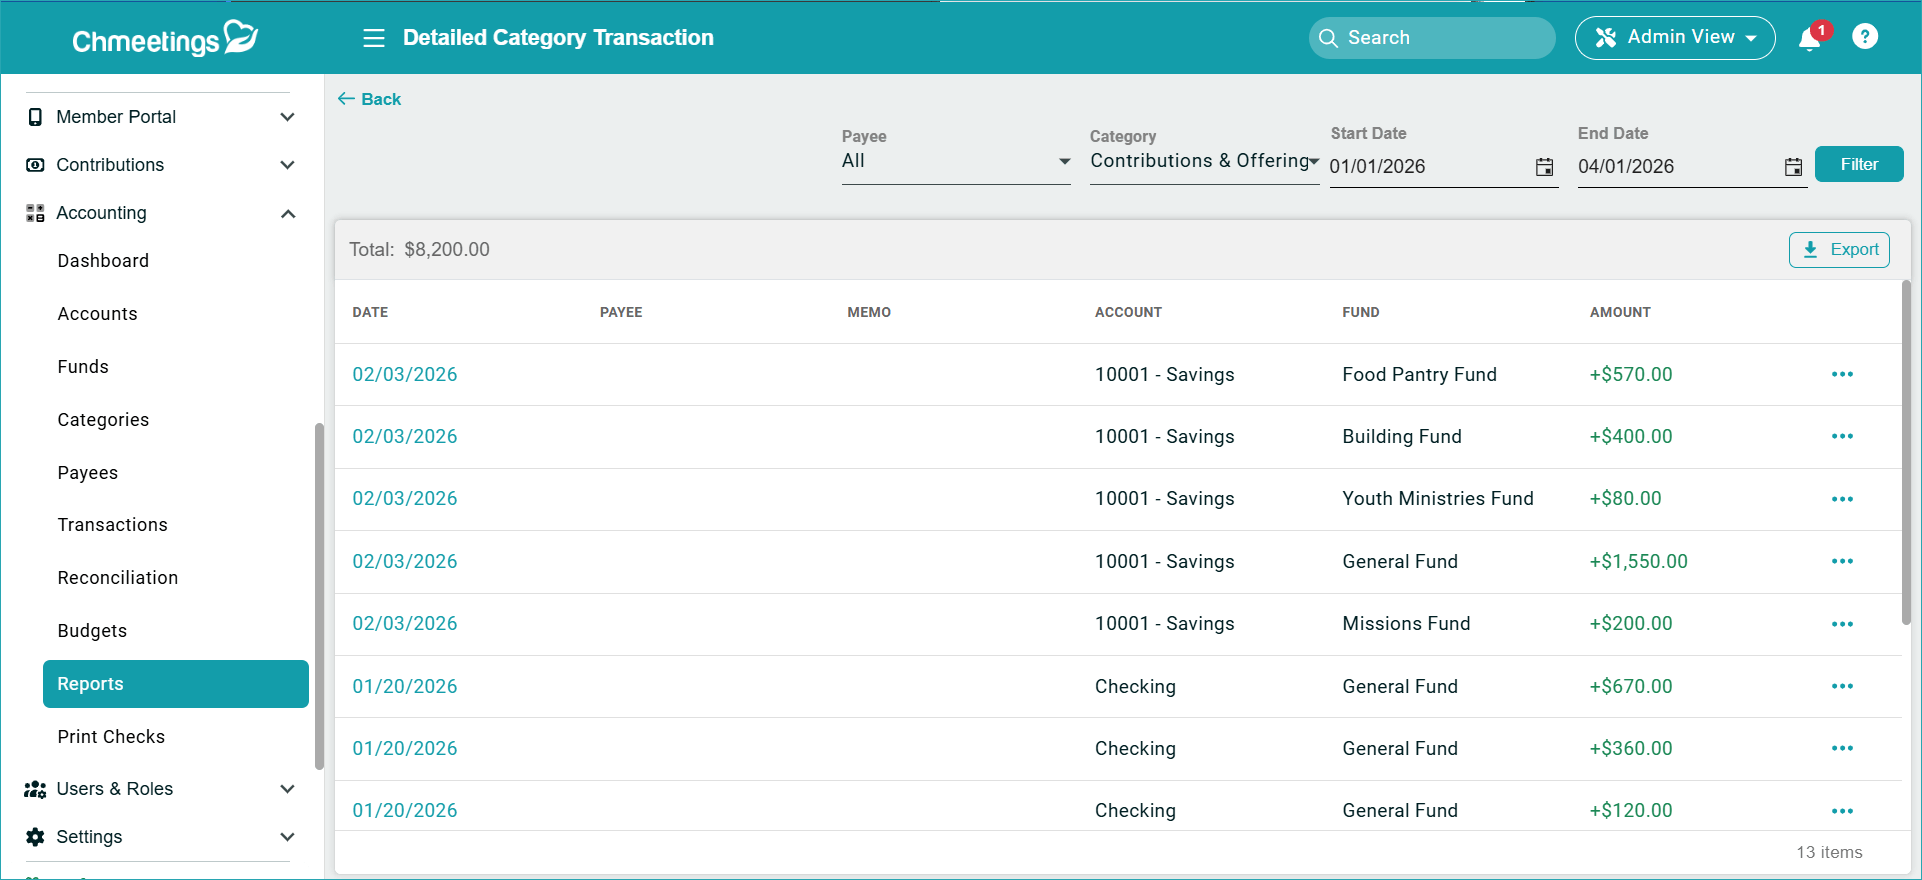Open the Funds menu item
1922x880 pixels.
click(83, 367)
